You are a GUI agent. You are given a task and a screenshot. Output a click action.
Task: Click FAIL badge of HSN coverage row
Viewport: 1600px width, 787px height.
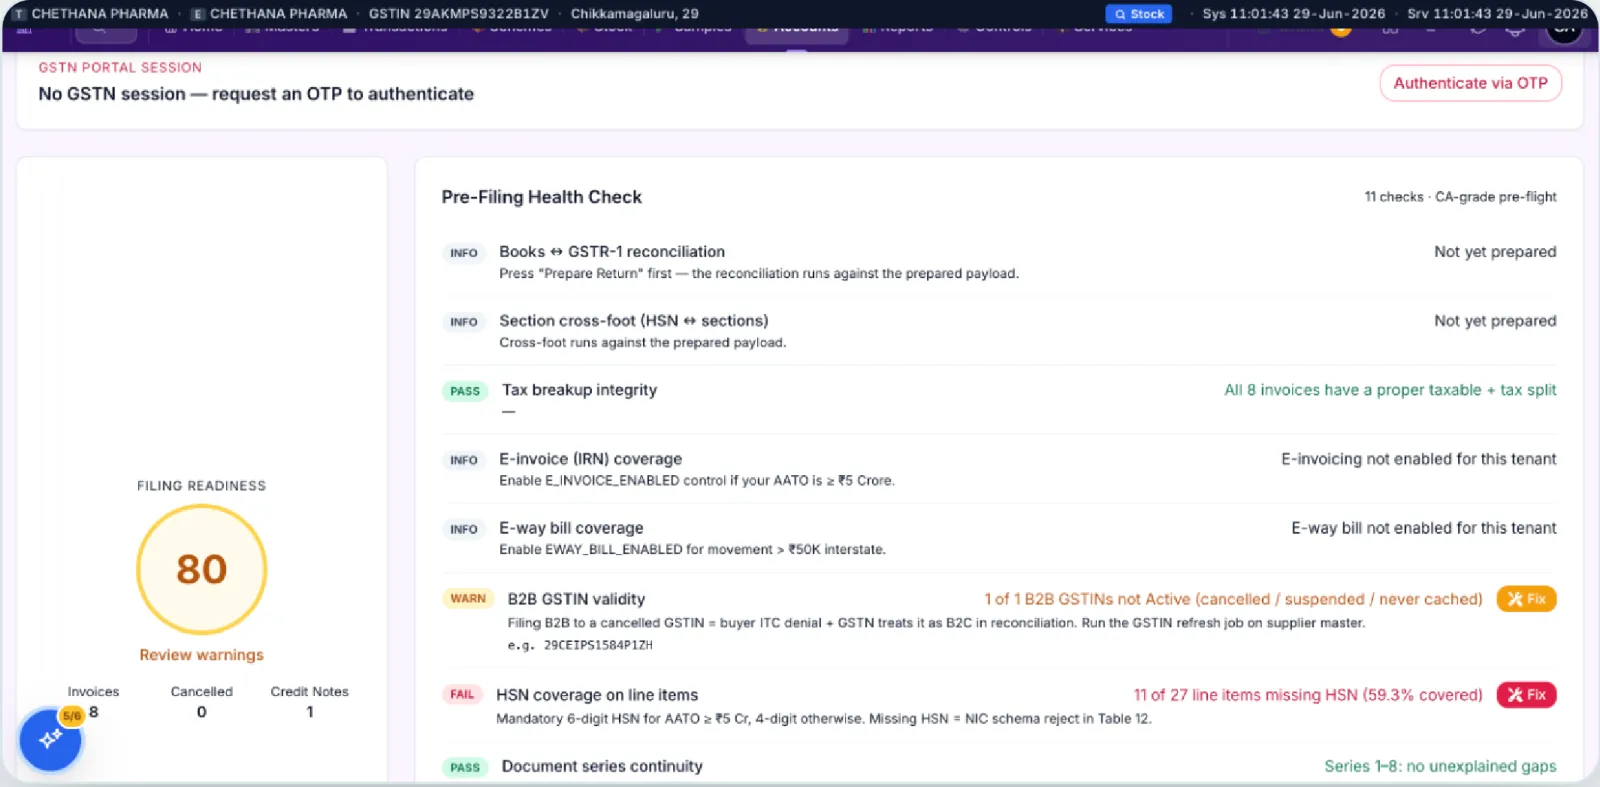coord(462,694)
